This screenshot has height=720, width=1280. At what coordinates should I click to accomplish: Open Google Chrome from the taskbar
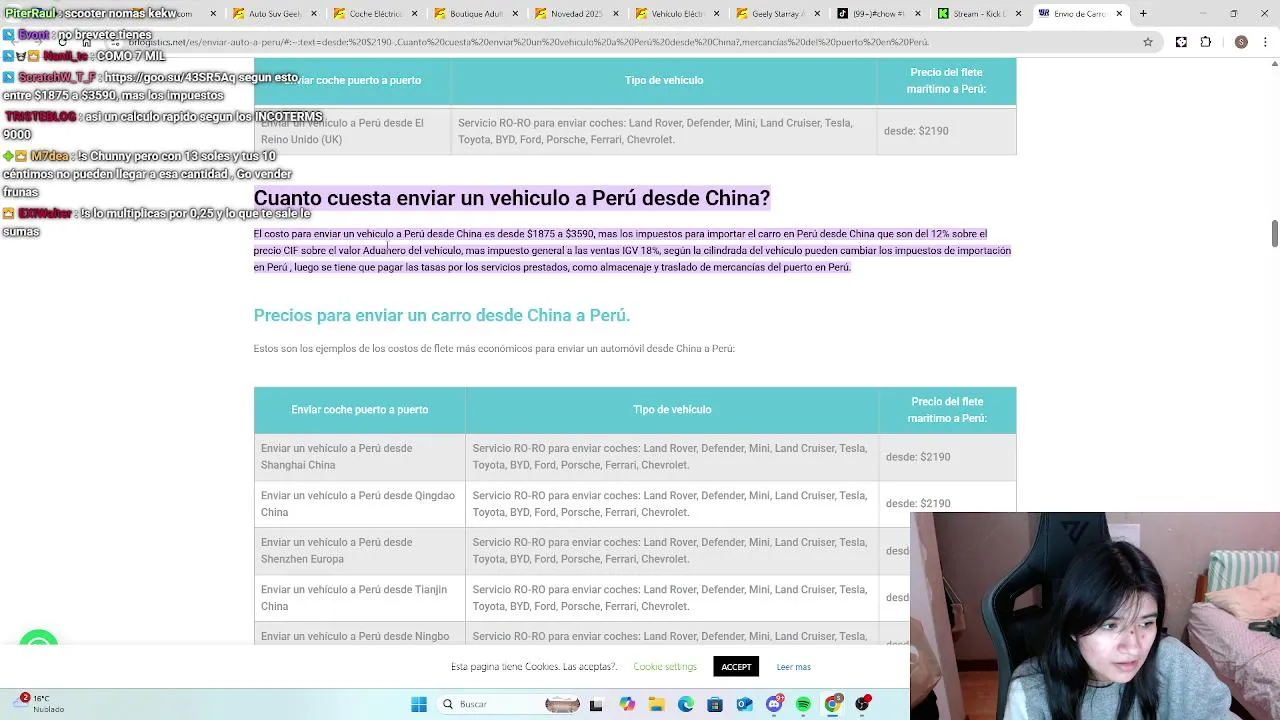[833, 704]
